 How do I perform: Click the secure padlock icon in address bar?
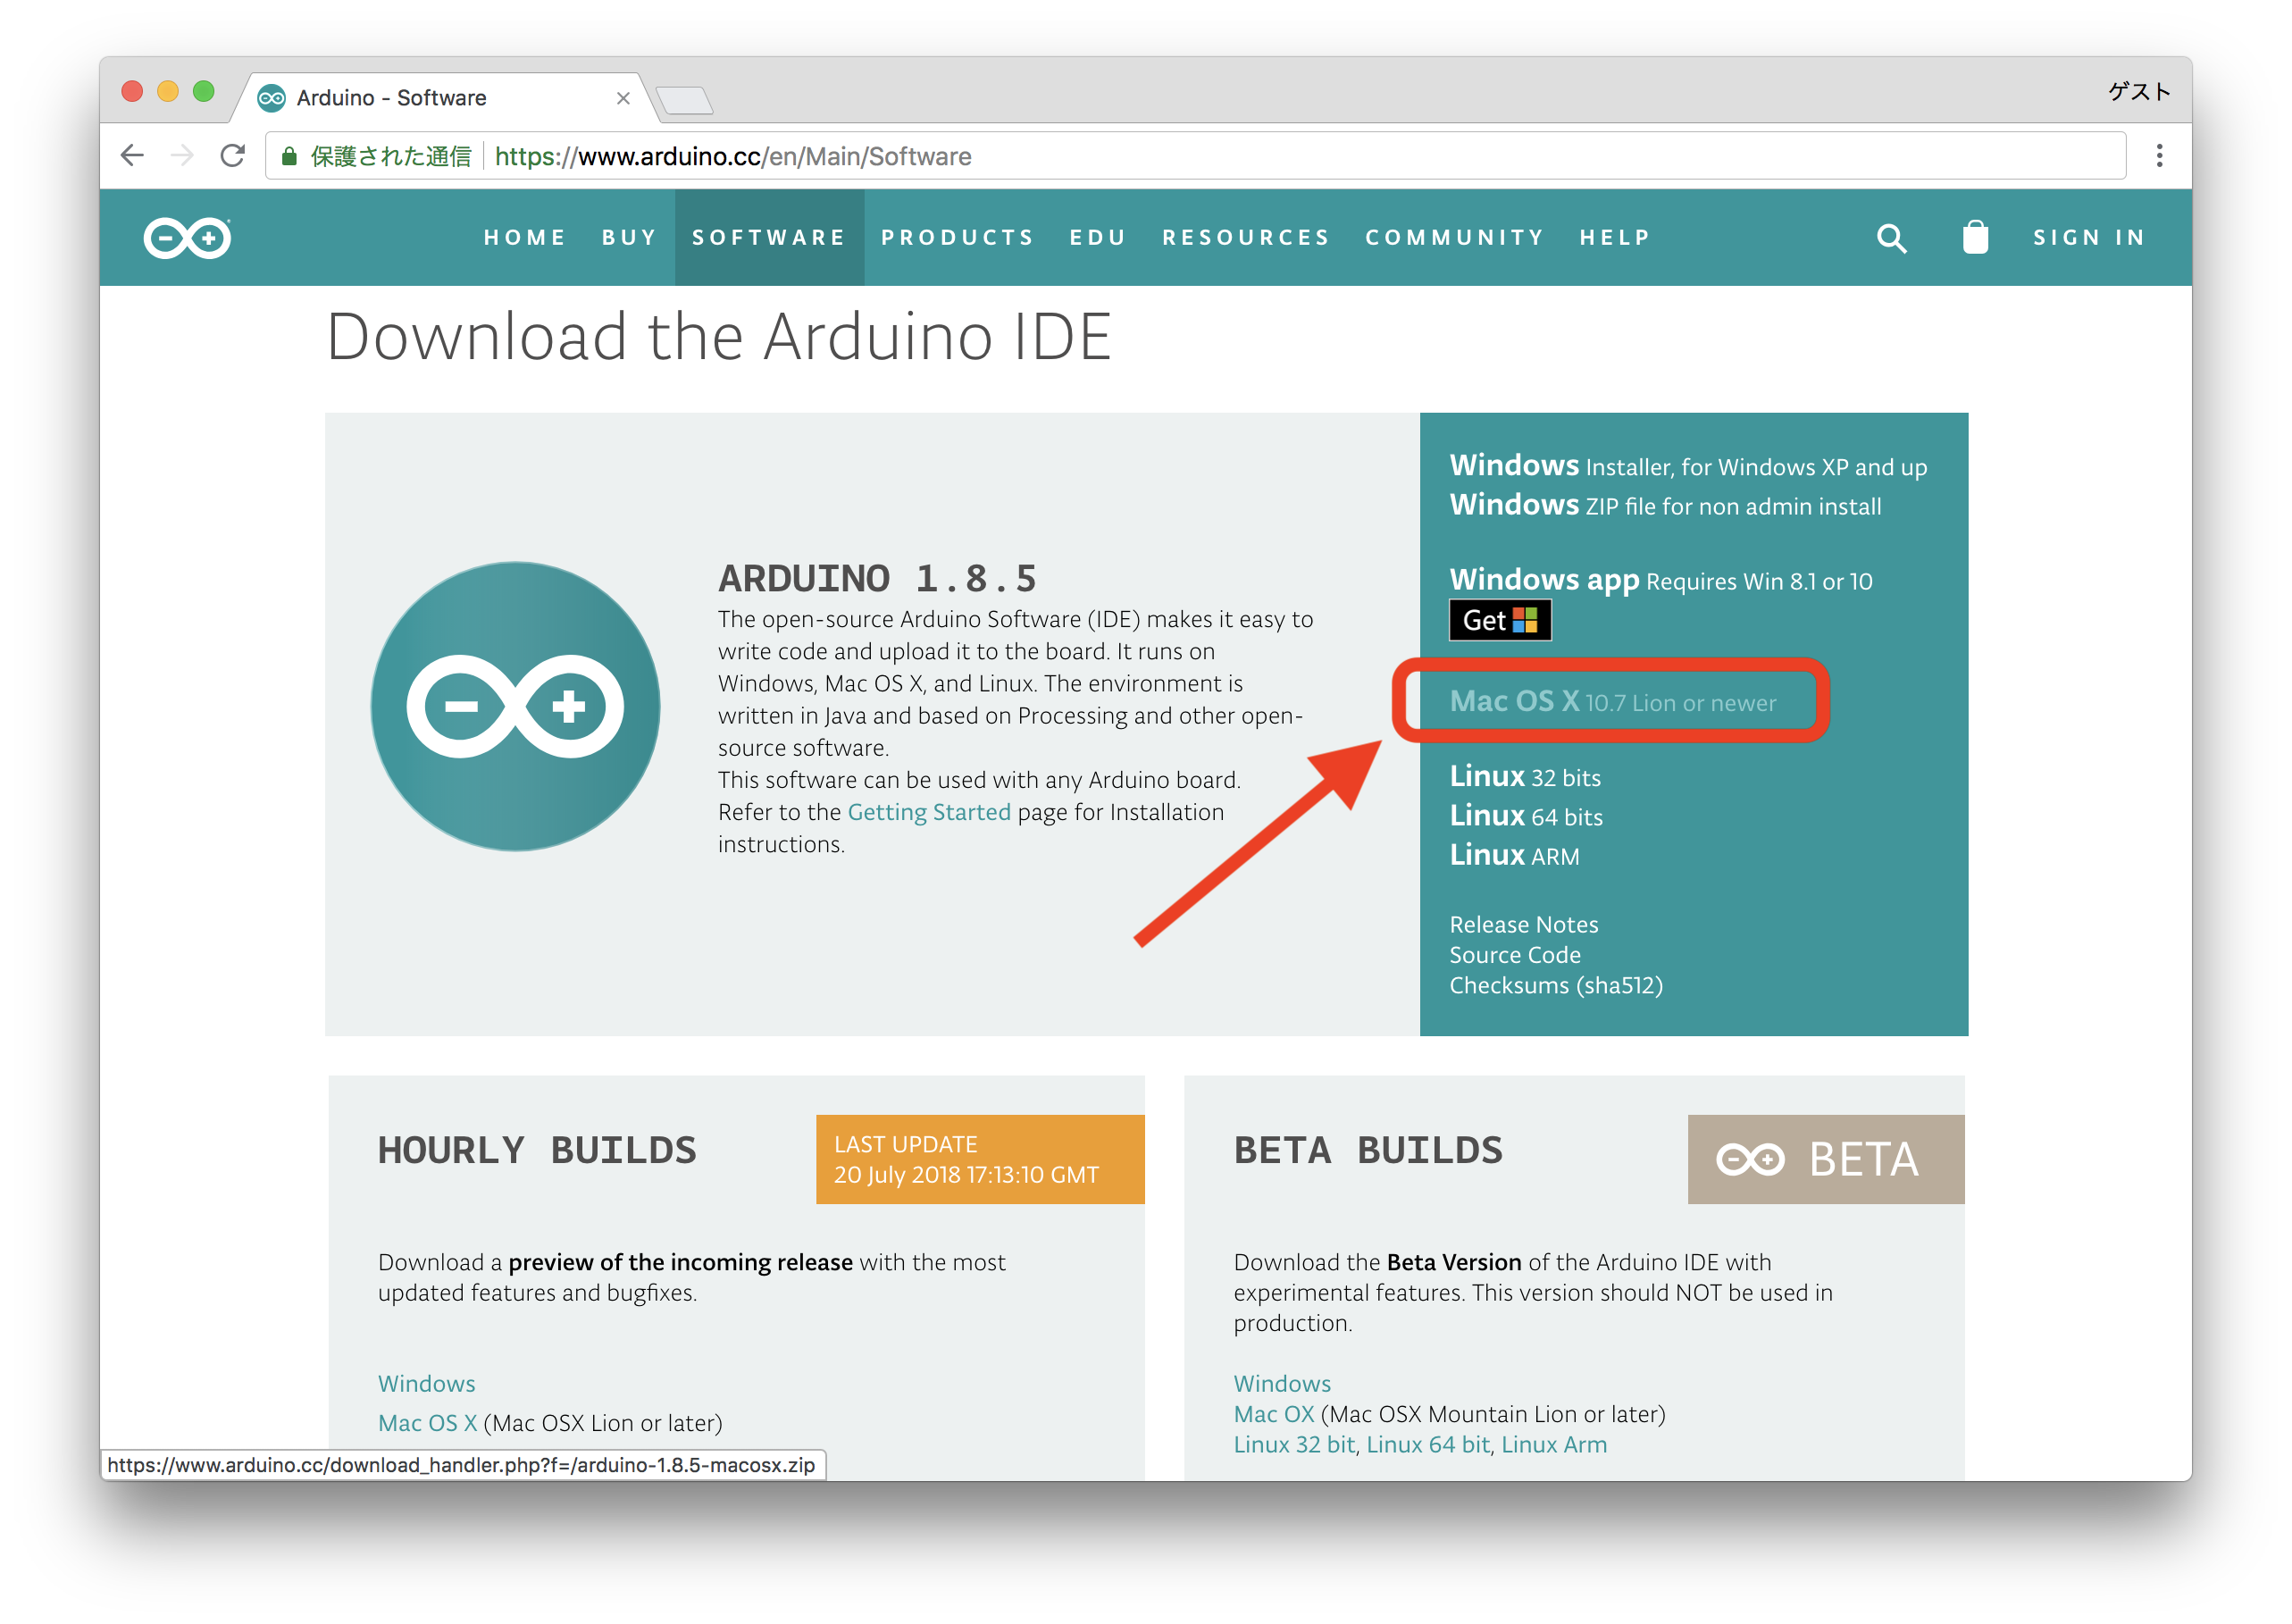(290, 157)
